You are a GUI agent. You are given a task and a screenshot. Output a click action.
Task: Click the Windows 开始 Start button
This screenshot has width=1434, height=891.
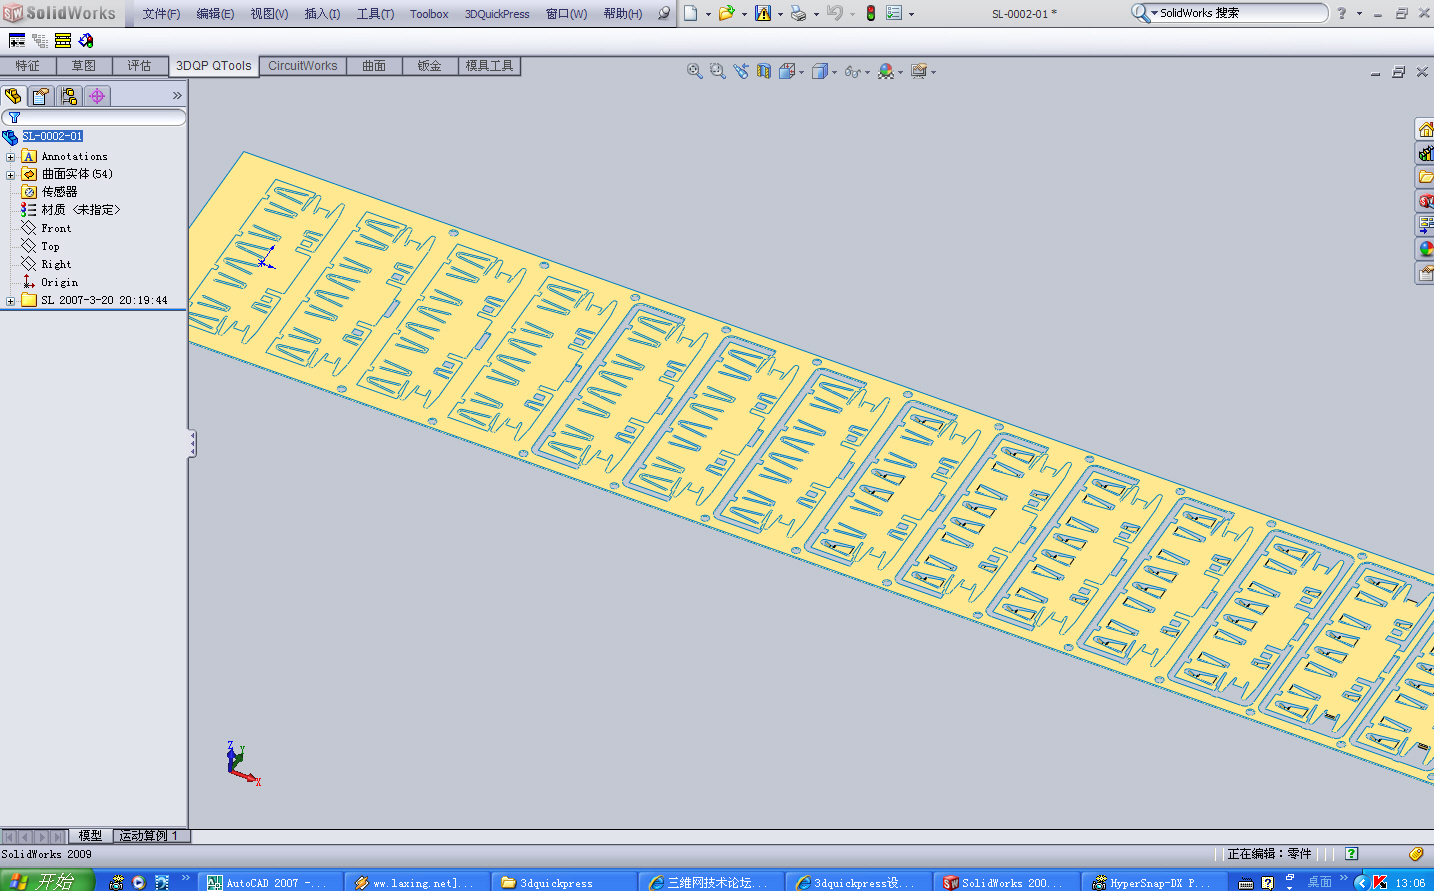coord(47,881)
